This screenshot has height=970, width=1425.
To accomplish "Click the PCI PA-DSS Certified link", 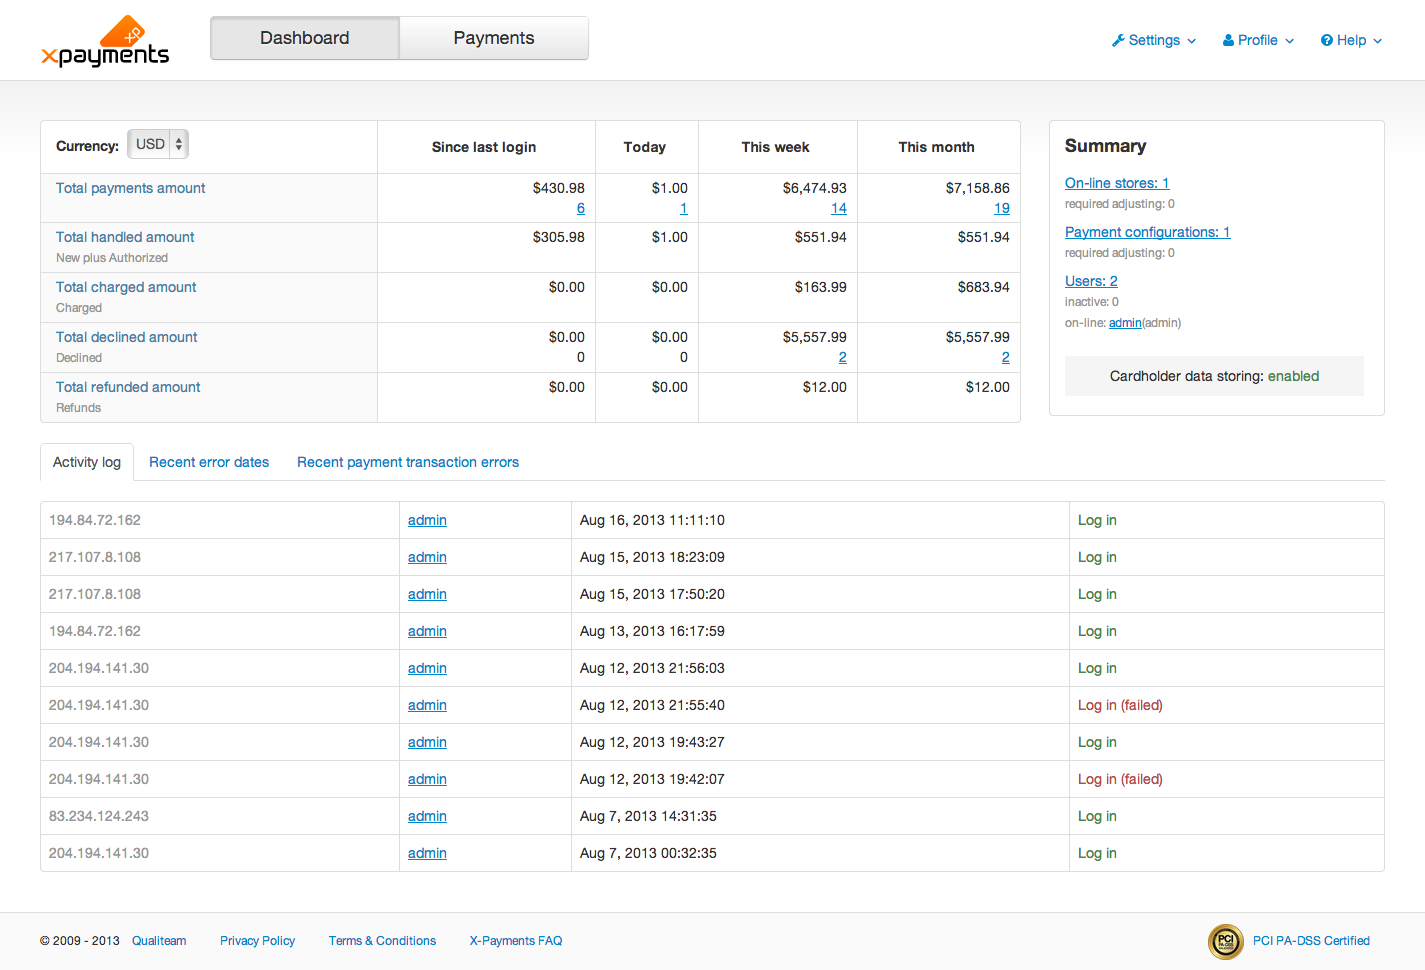I will 1311,941.
